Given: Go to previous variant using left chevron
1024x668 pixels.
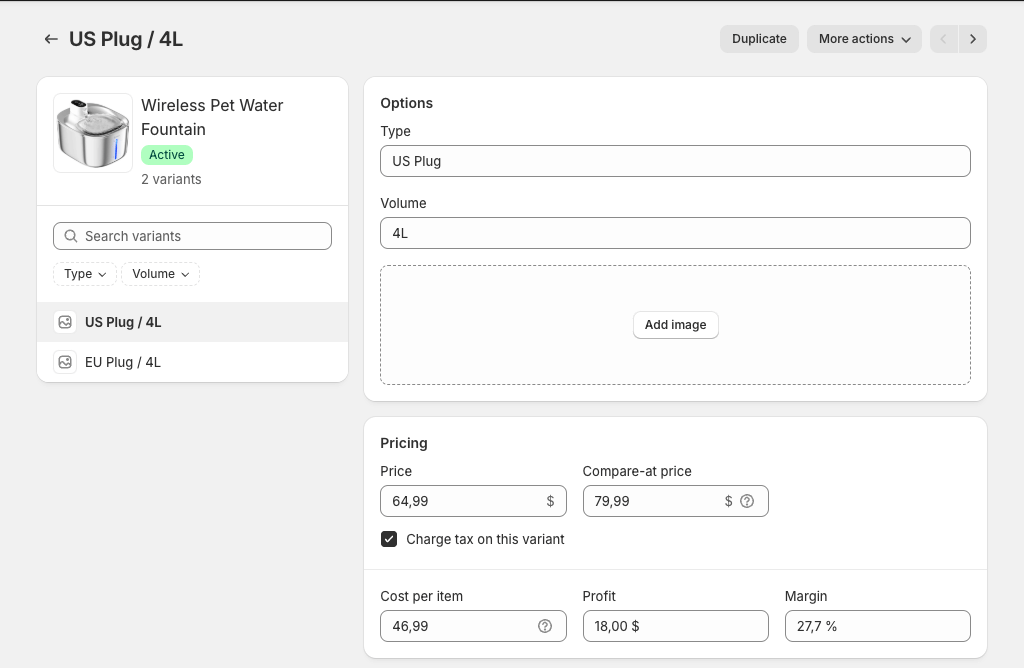Looking at the screenshot, I should coord(943,39).
